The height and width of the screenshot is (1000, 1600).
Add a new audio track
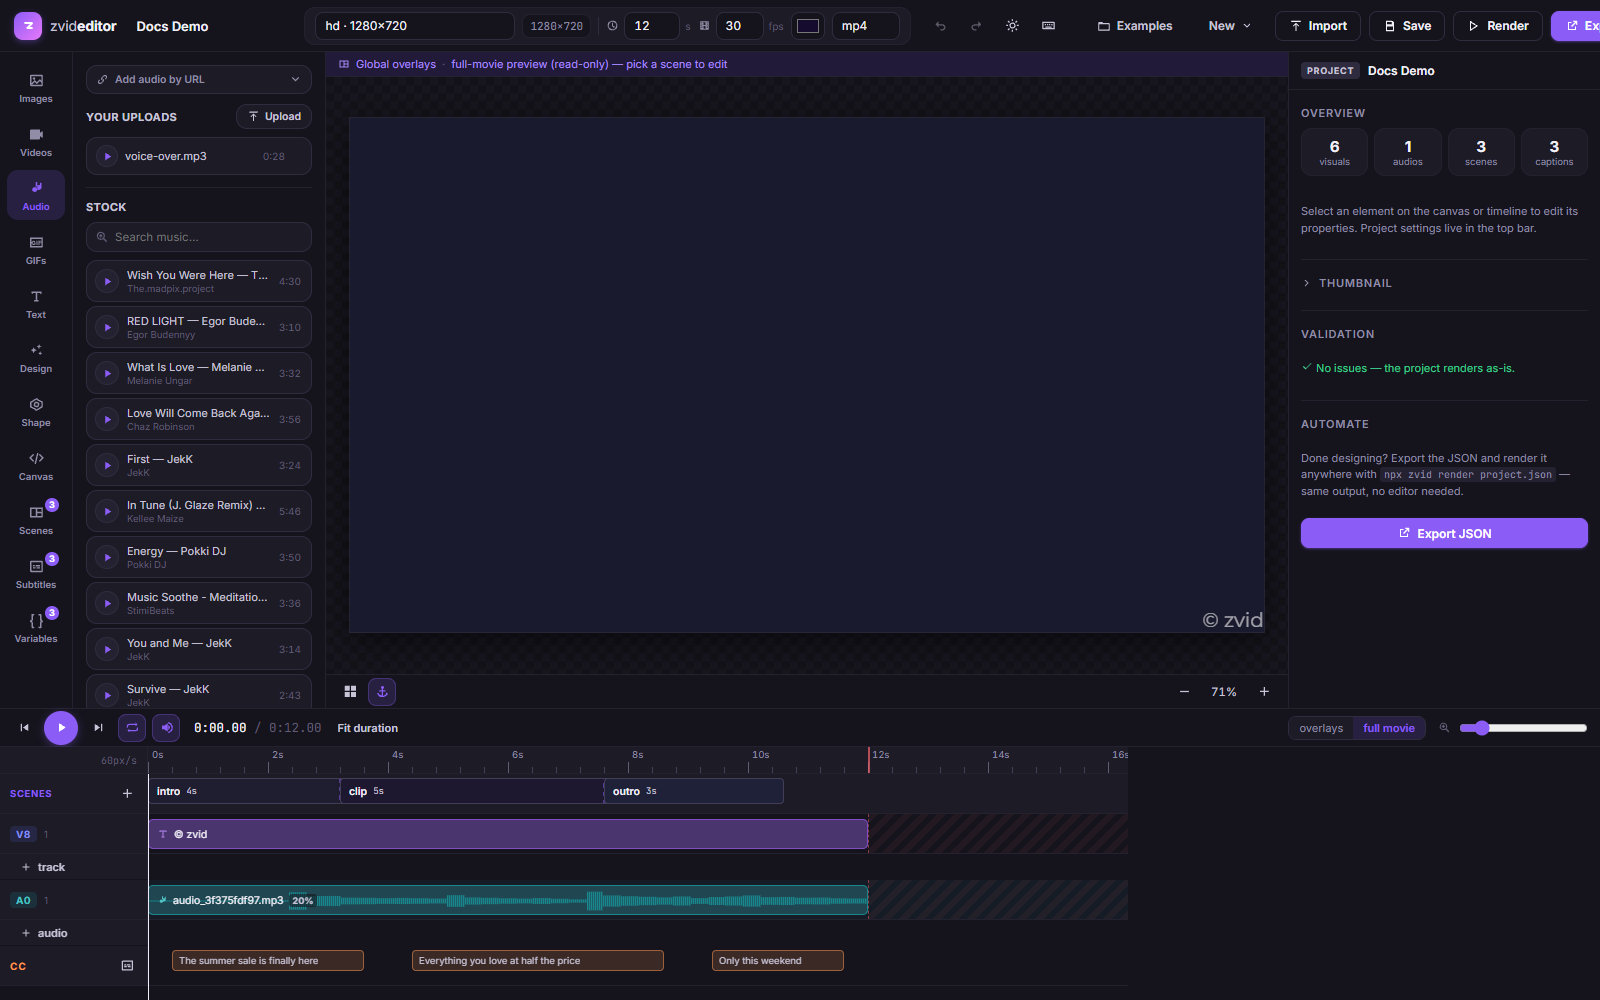[44, 933]
